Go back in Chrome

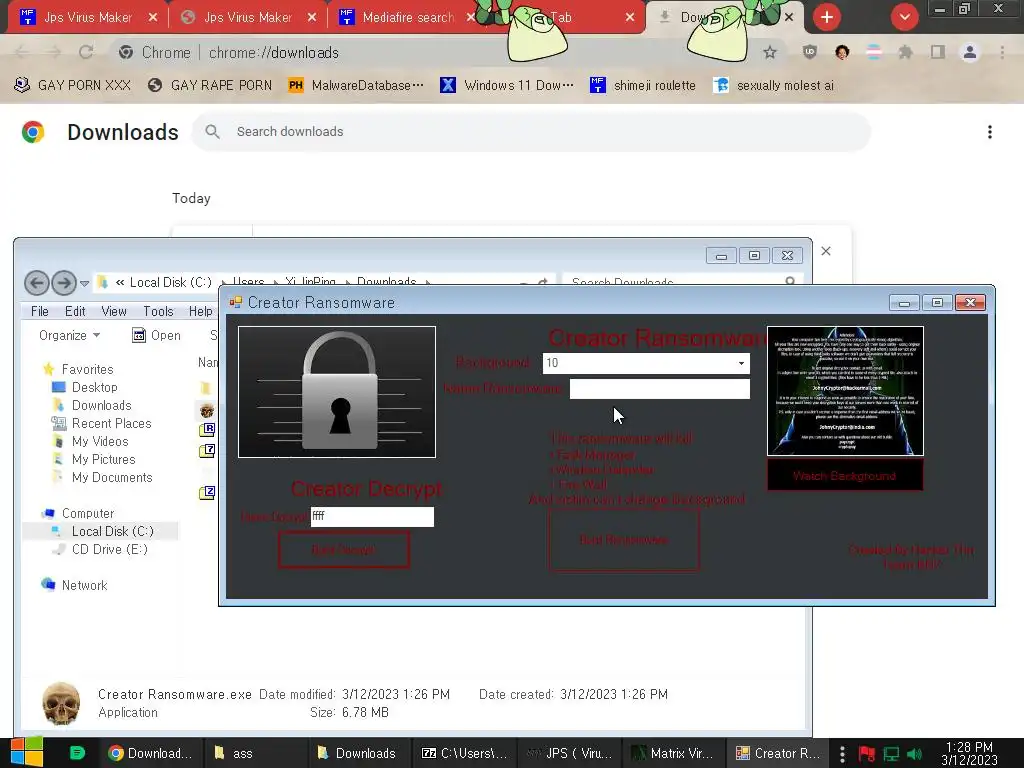22,52
